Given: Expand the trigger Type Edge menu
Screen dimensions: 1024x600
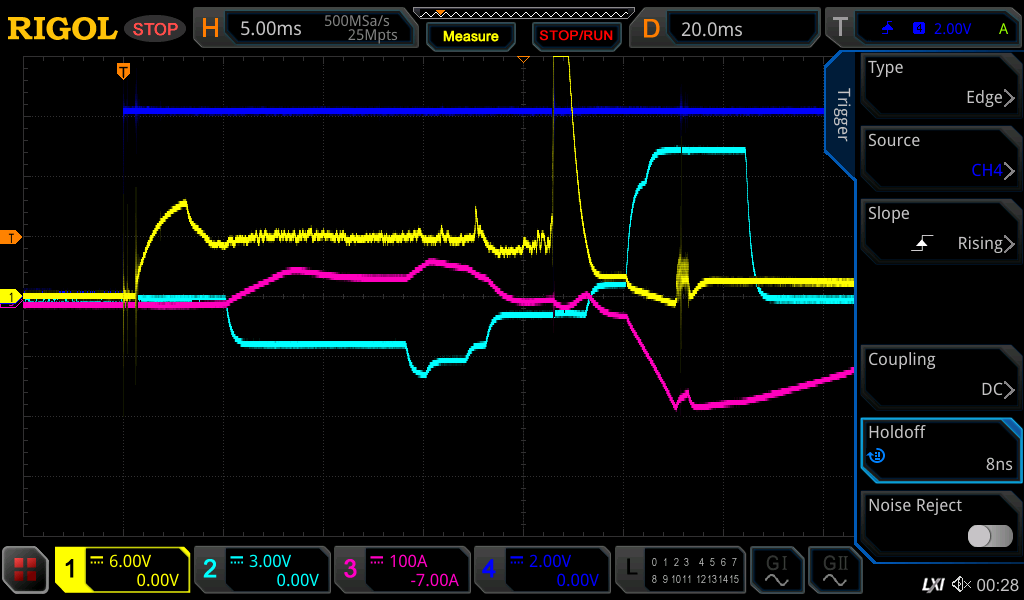Looking at the screenshot, I should pos(940,84).
